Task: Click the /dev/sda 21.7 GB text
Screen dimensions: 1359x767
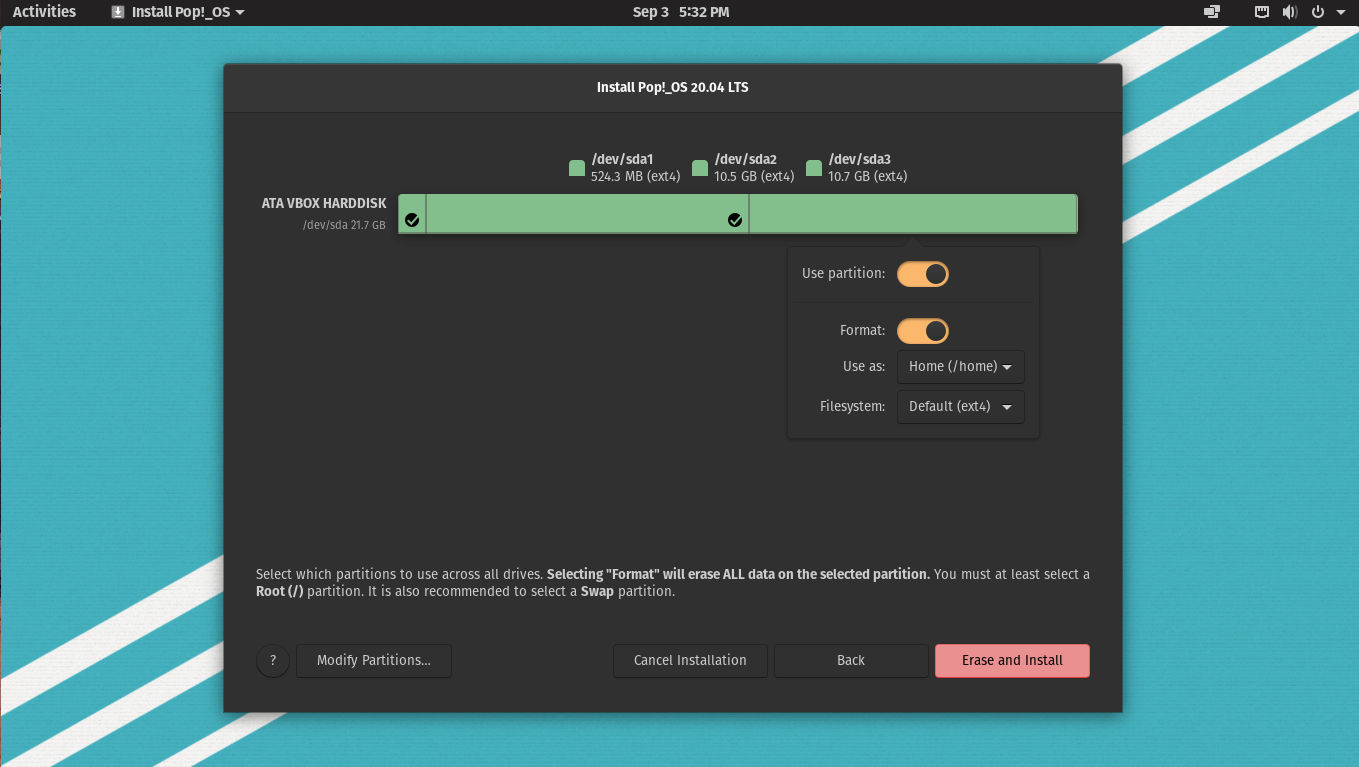Action: click(344, 225)
